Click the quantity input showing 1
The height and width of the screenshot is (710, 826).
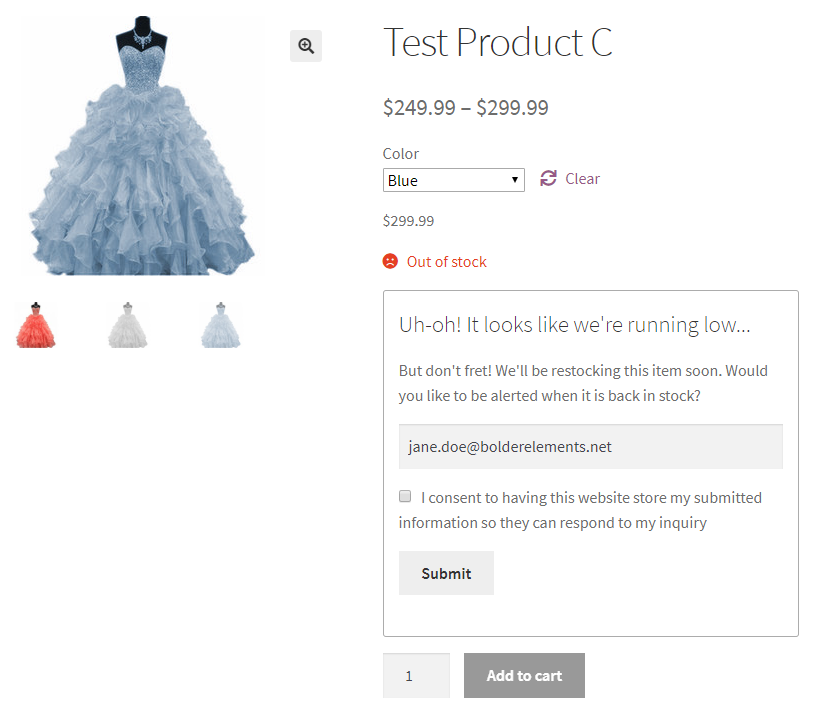coord(416,676)
